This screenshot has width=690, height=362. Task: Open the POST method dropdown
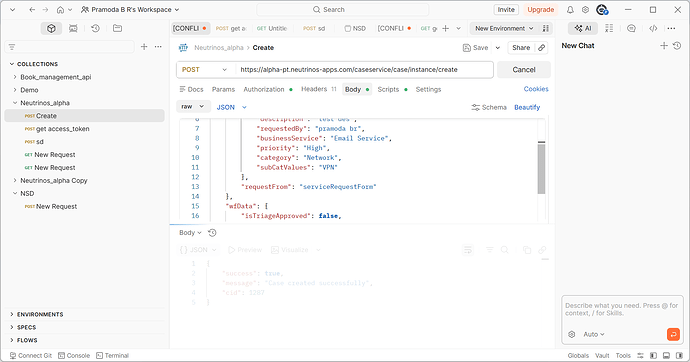click(x=205, y=69)
